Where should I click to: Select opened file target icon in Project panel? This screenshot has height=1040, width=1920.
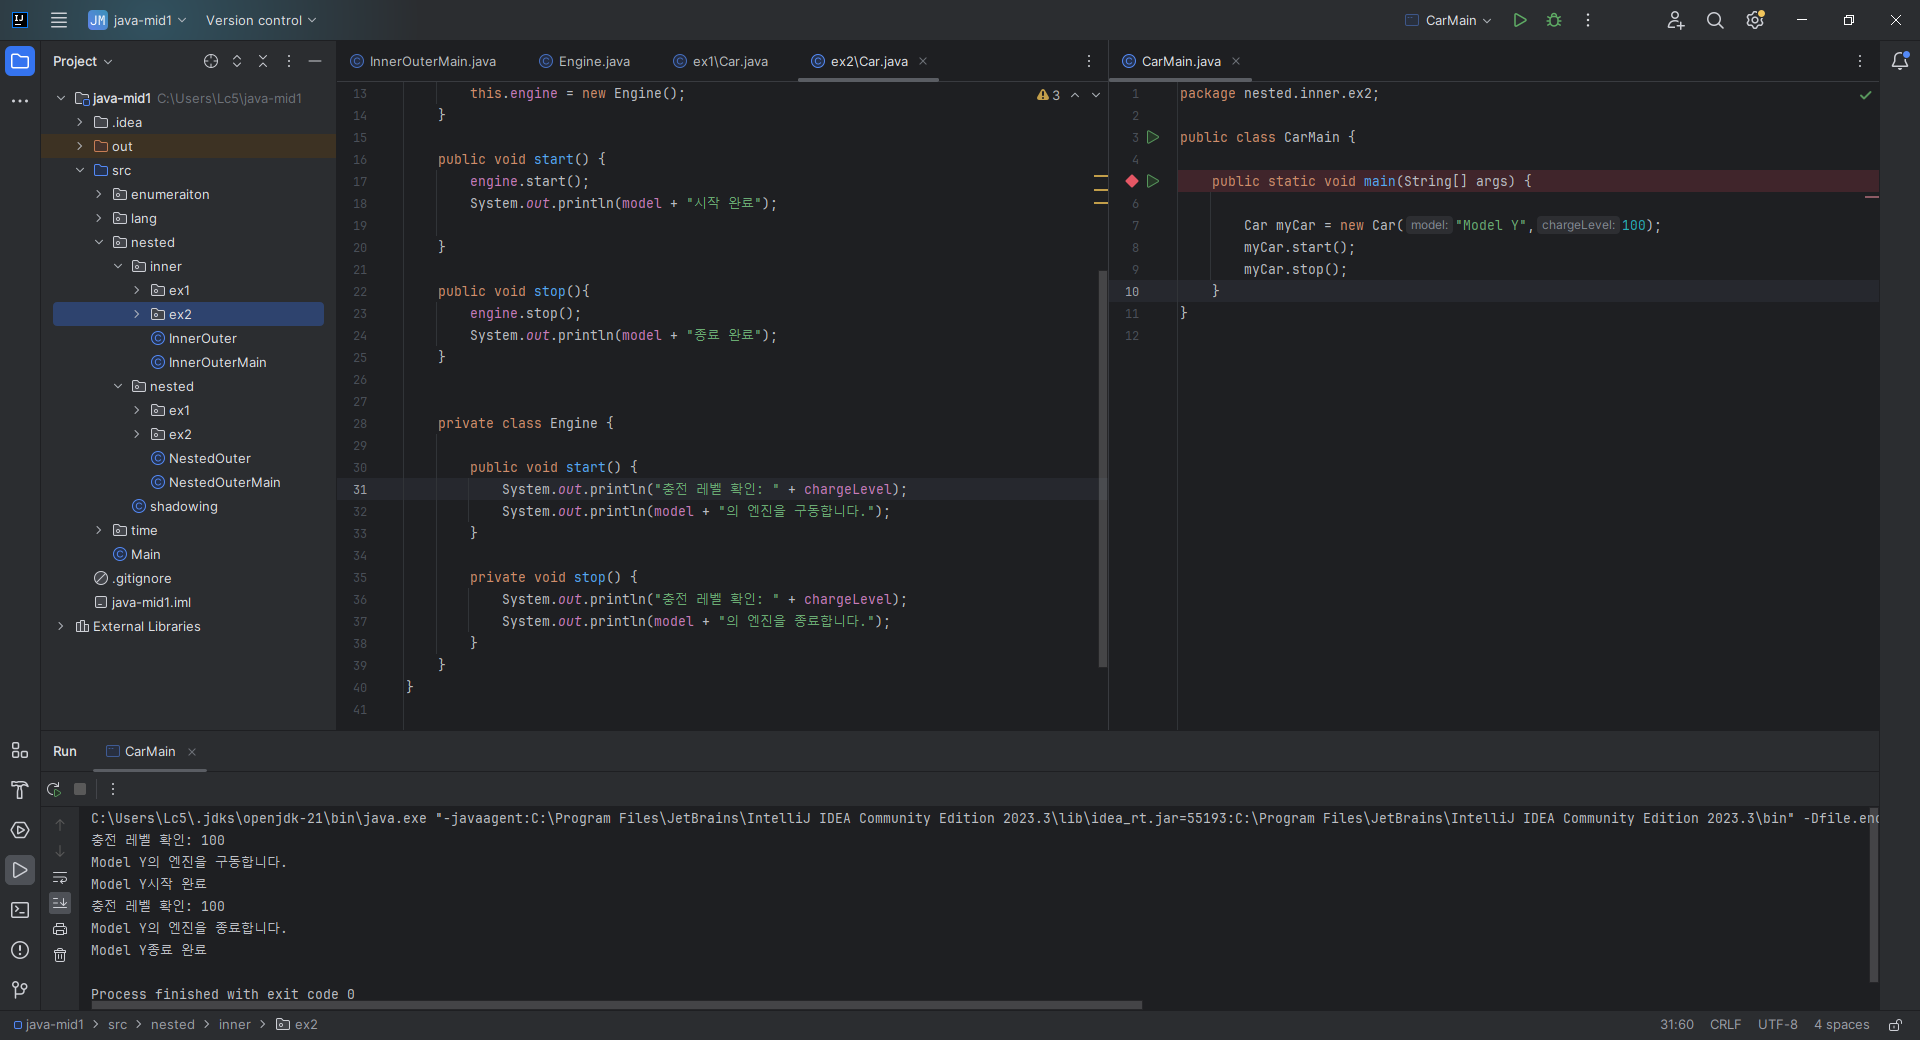pos(211,61)
